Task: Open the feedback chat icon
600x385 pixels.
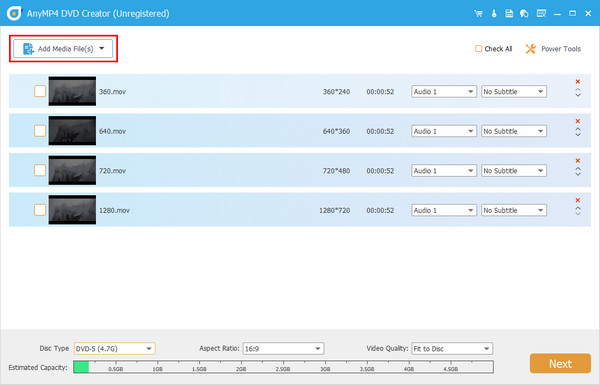Action: point(524,14)
